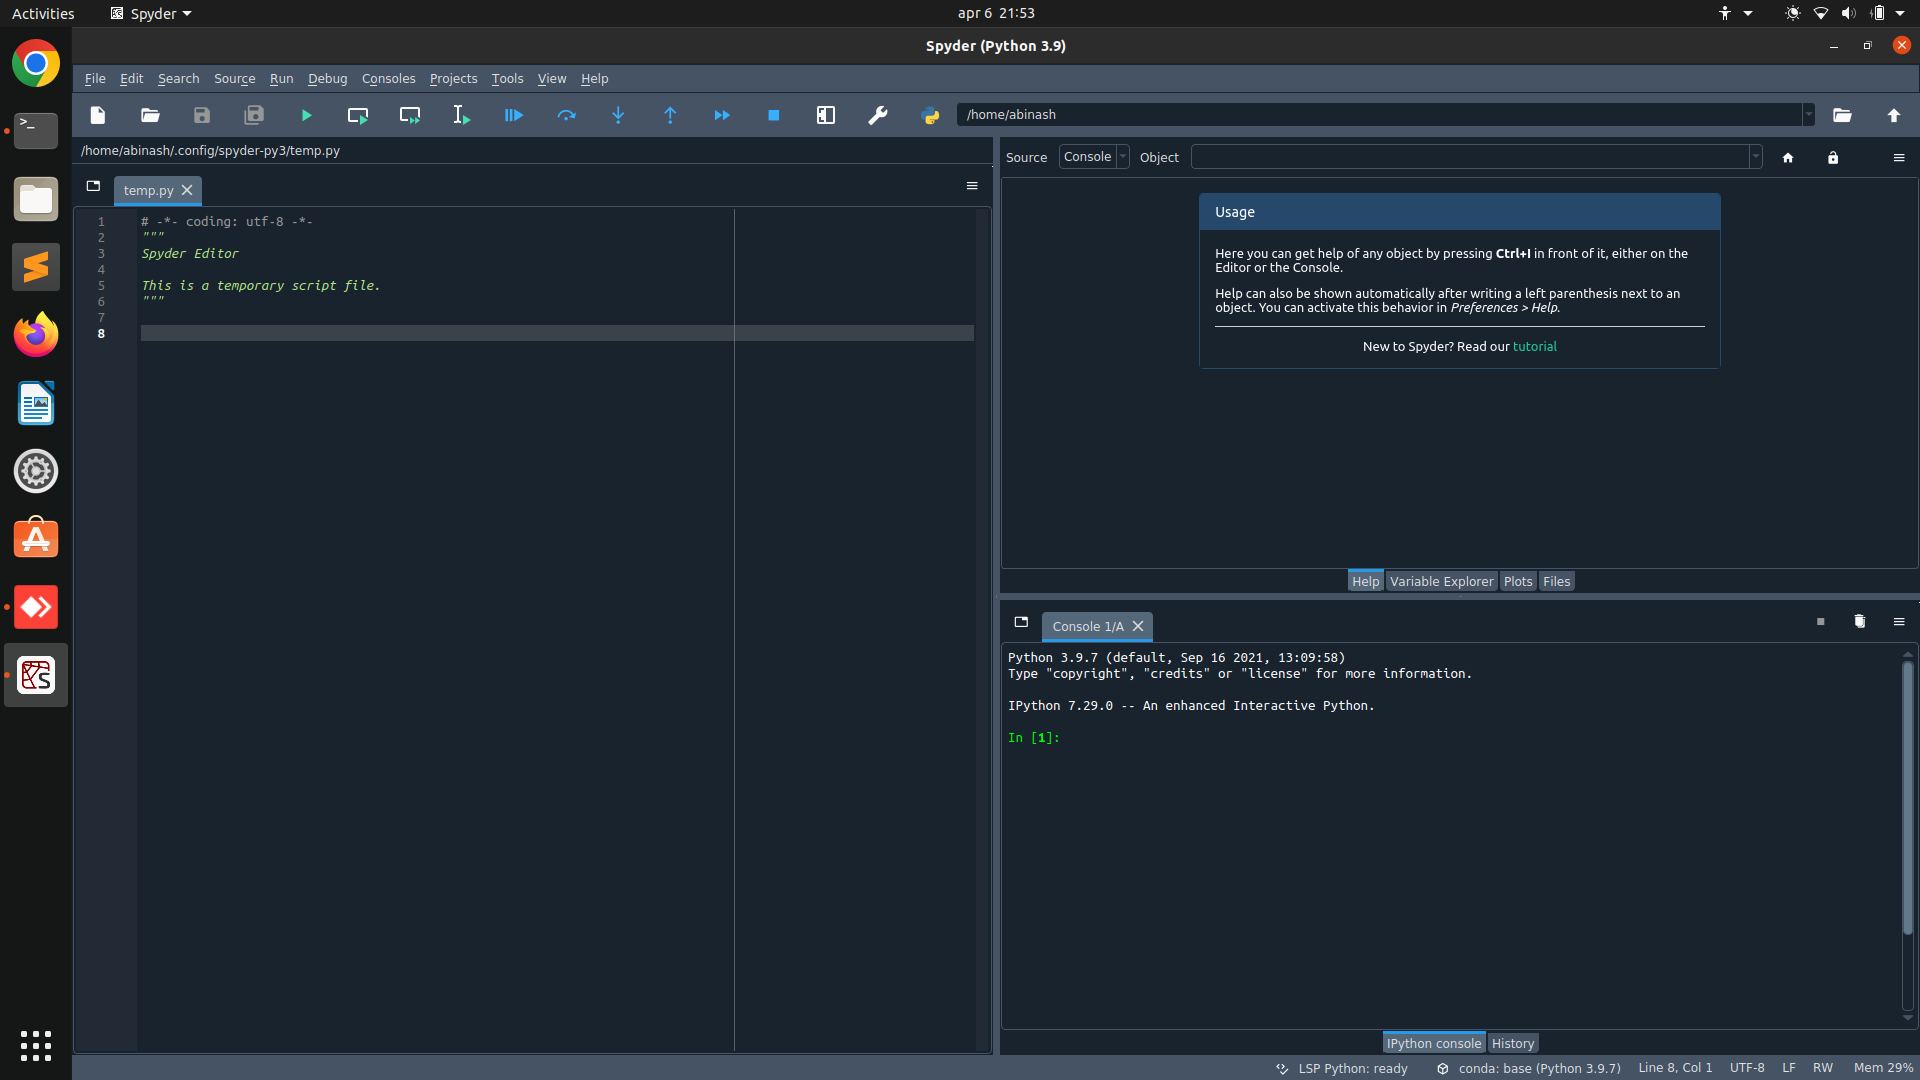This screenshot has height=1080, width=1920.
Task: Open the PYTHONPATH manager Python icon
Action: (x=930, y=115)
